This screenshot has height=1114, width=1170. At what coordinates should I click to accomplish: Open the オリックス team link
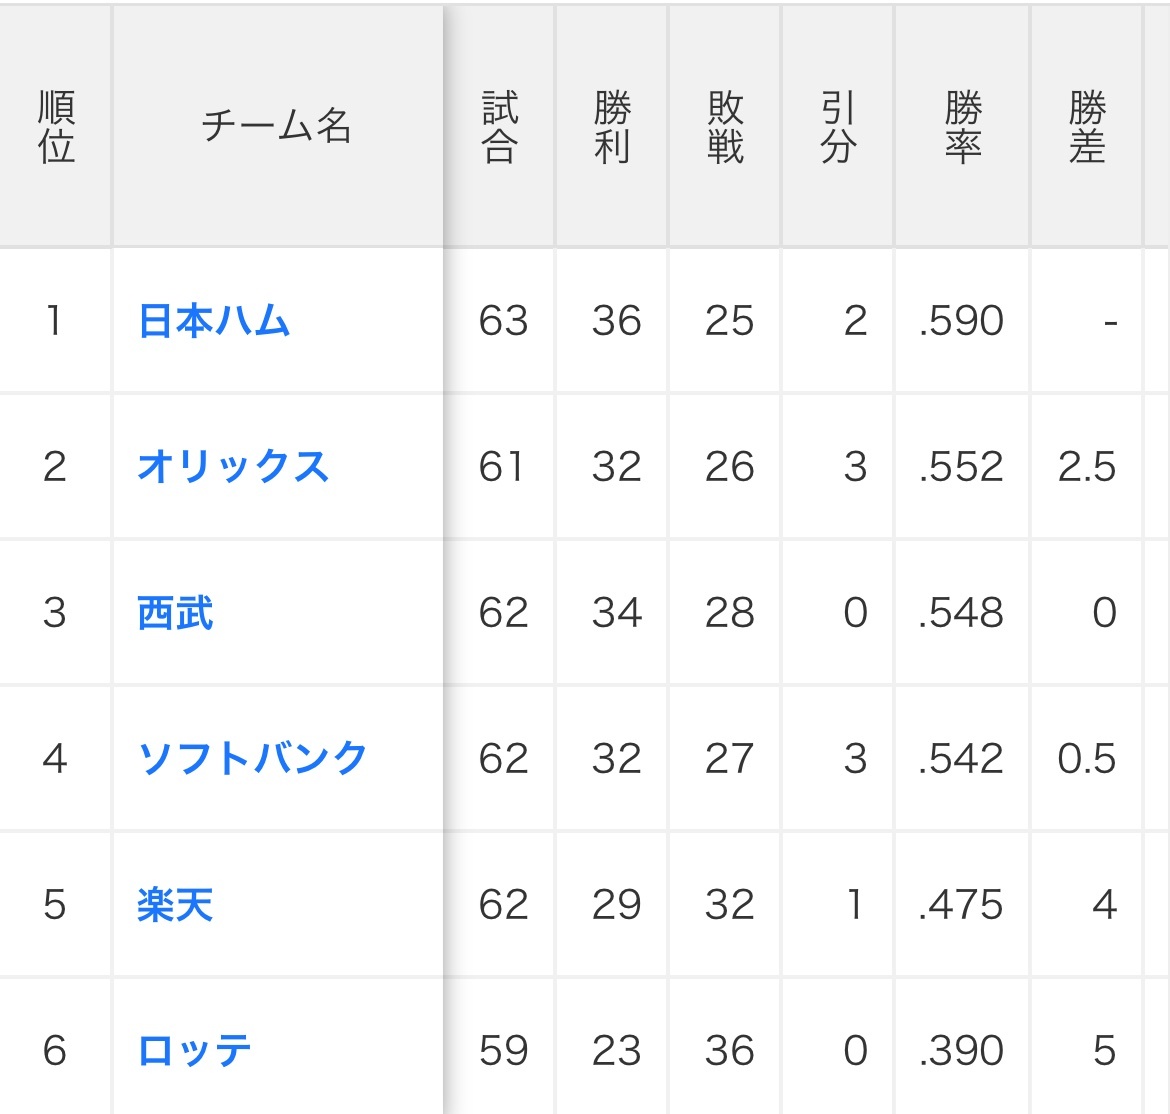tap(233, 467)
